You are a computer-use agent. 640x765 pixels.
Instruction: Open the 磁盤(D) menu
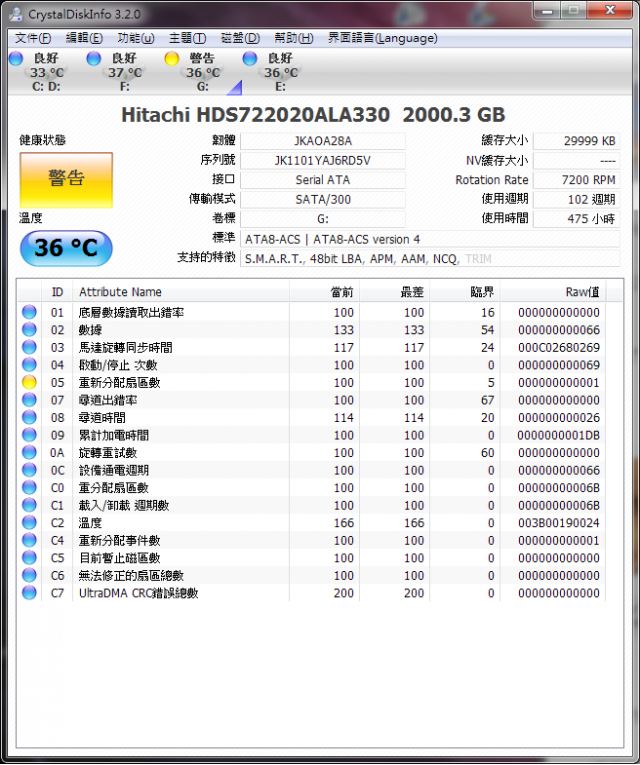pos(240,38)
